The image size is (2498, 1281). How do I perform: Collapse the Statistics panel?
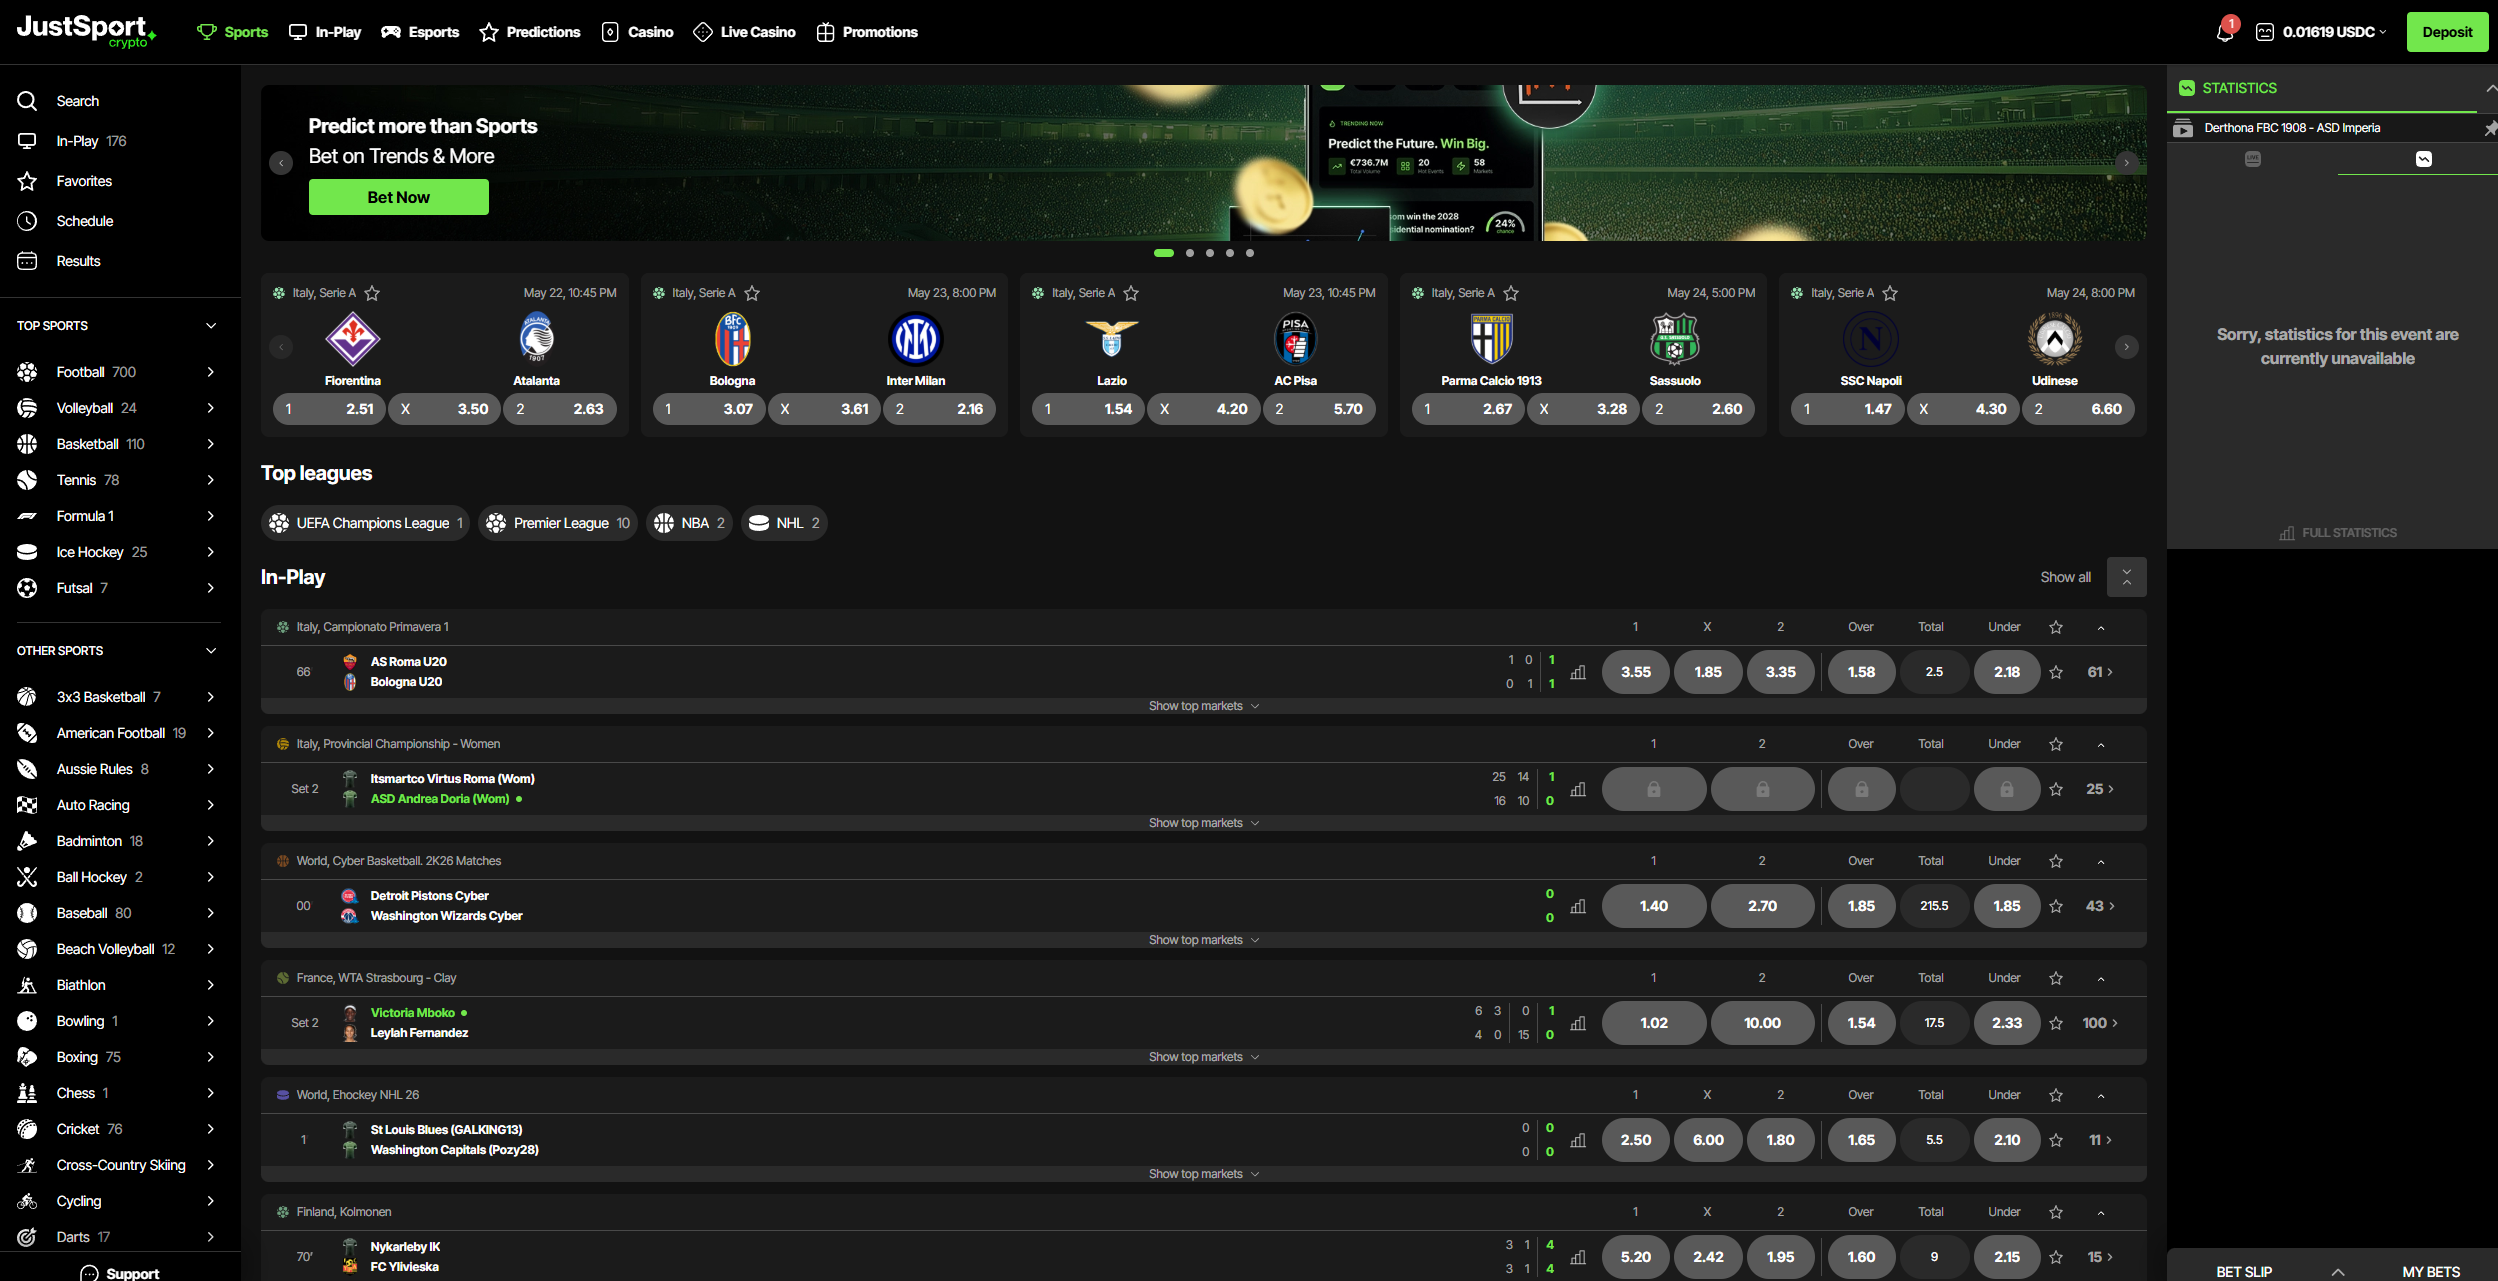point(2490,88)
